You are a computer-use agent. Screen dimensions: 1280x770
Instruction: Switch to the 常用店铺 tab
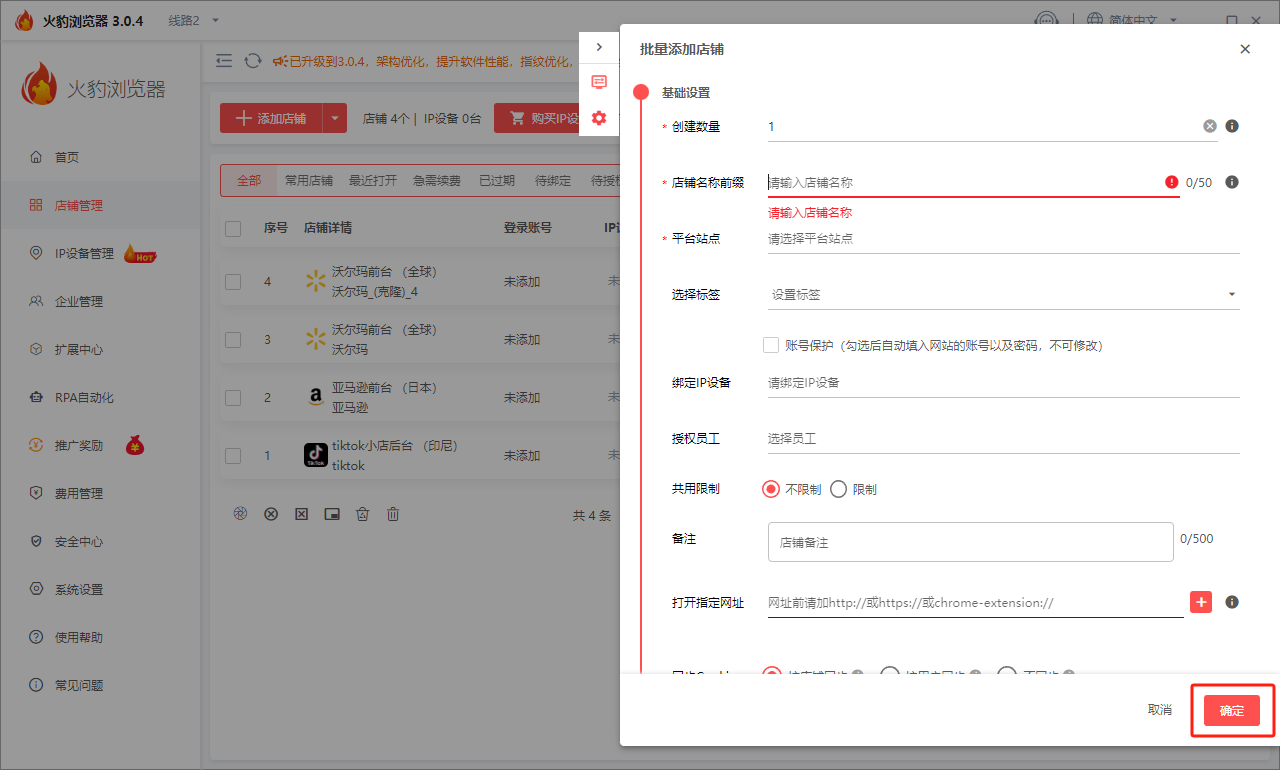pos(309,181)
